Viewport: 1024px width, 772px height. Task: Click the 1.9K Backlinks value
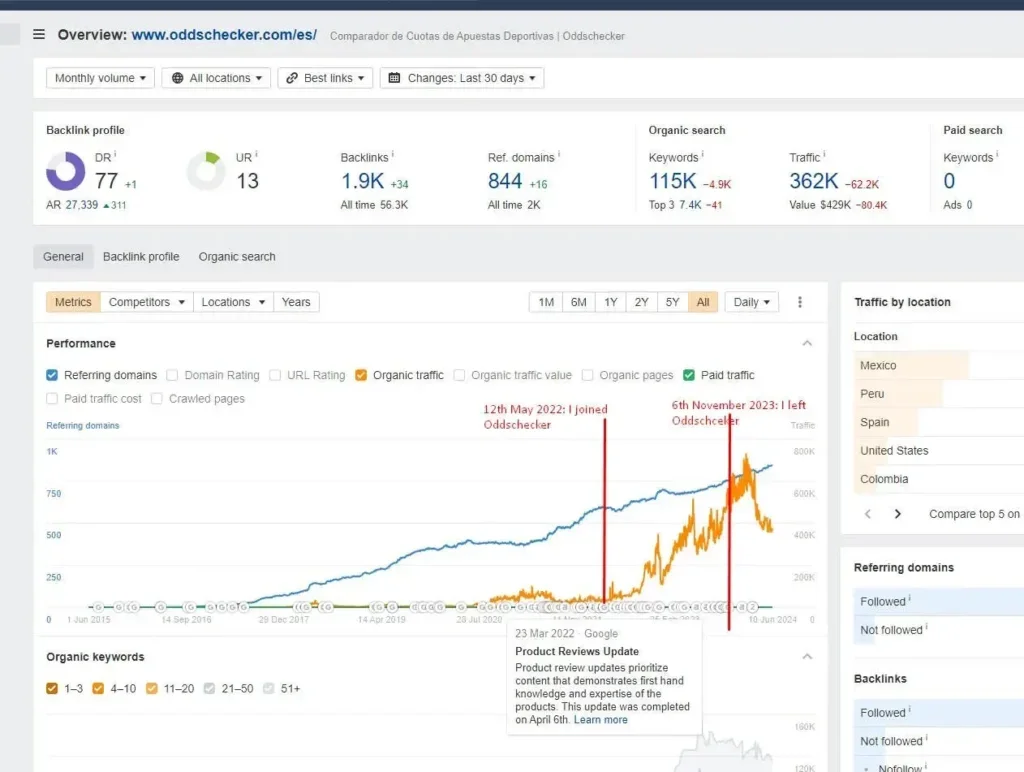[362, 181]
